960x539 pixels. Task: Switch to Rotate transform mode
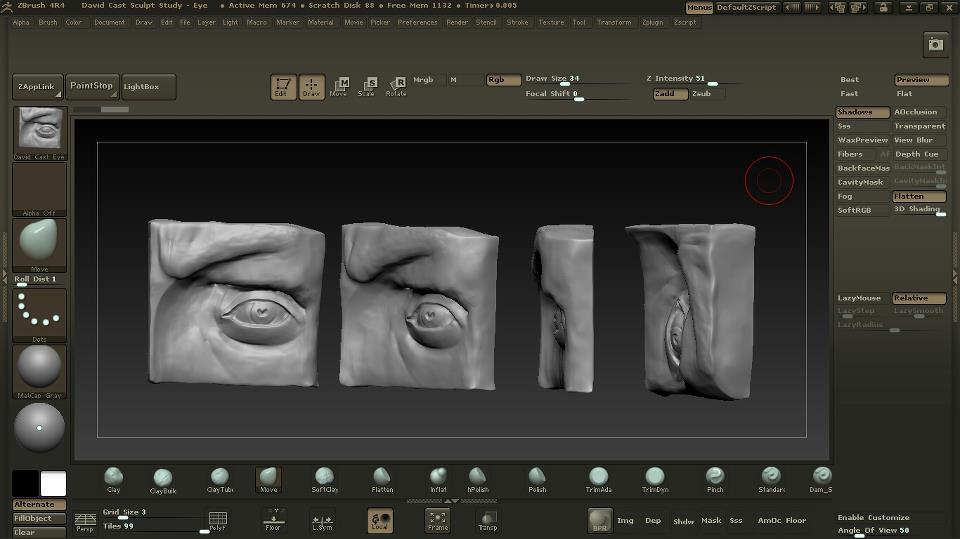point(396,87)
